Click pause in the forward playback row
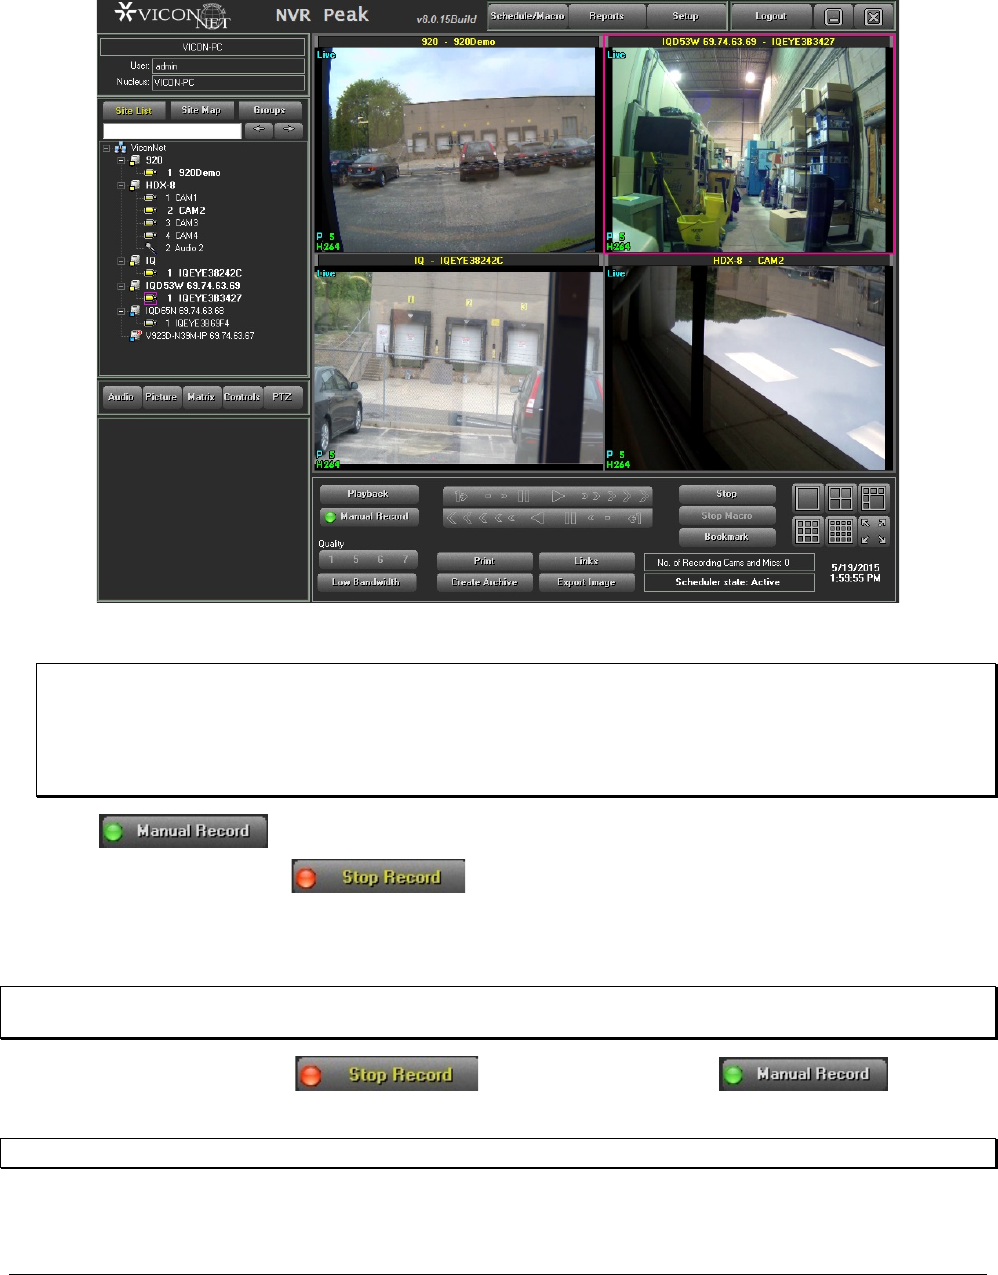The width and height of the screenshot is (998, 1275). click(x=524, y=495)
